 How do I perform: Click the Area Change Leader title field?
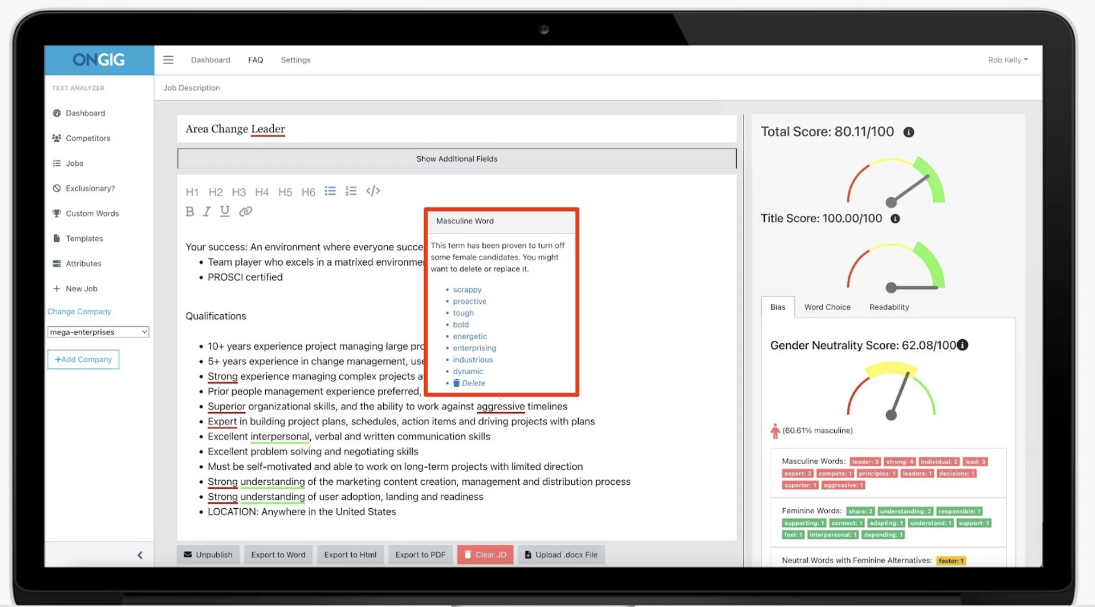click(x=400, y=129)
